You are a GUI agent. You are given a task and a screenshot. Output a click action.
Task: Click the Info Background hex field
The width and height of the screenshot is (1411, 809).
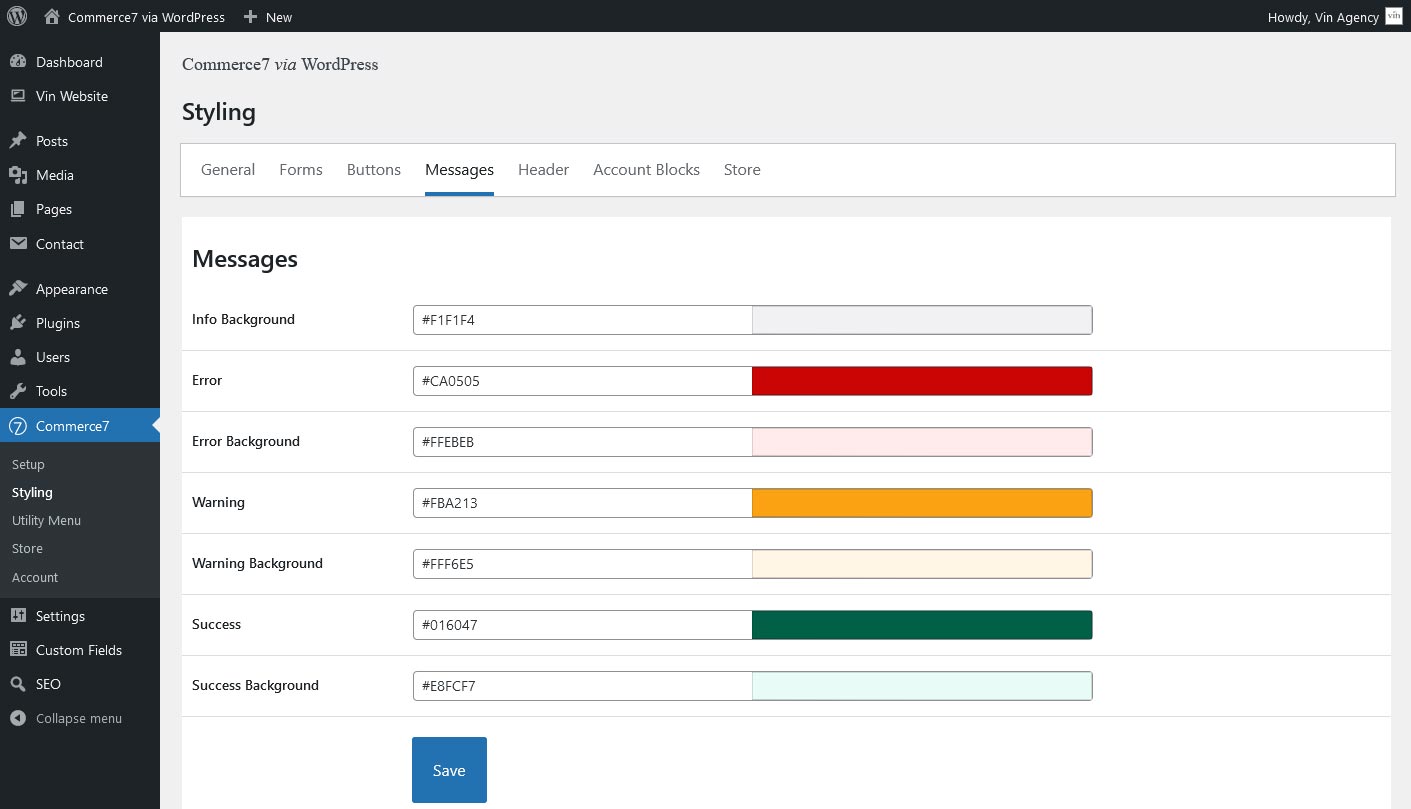[582, 320]
